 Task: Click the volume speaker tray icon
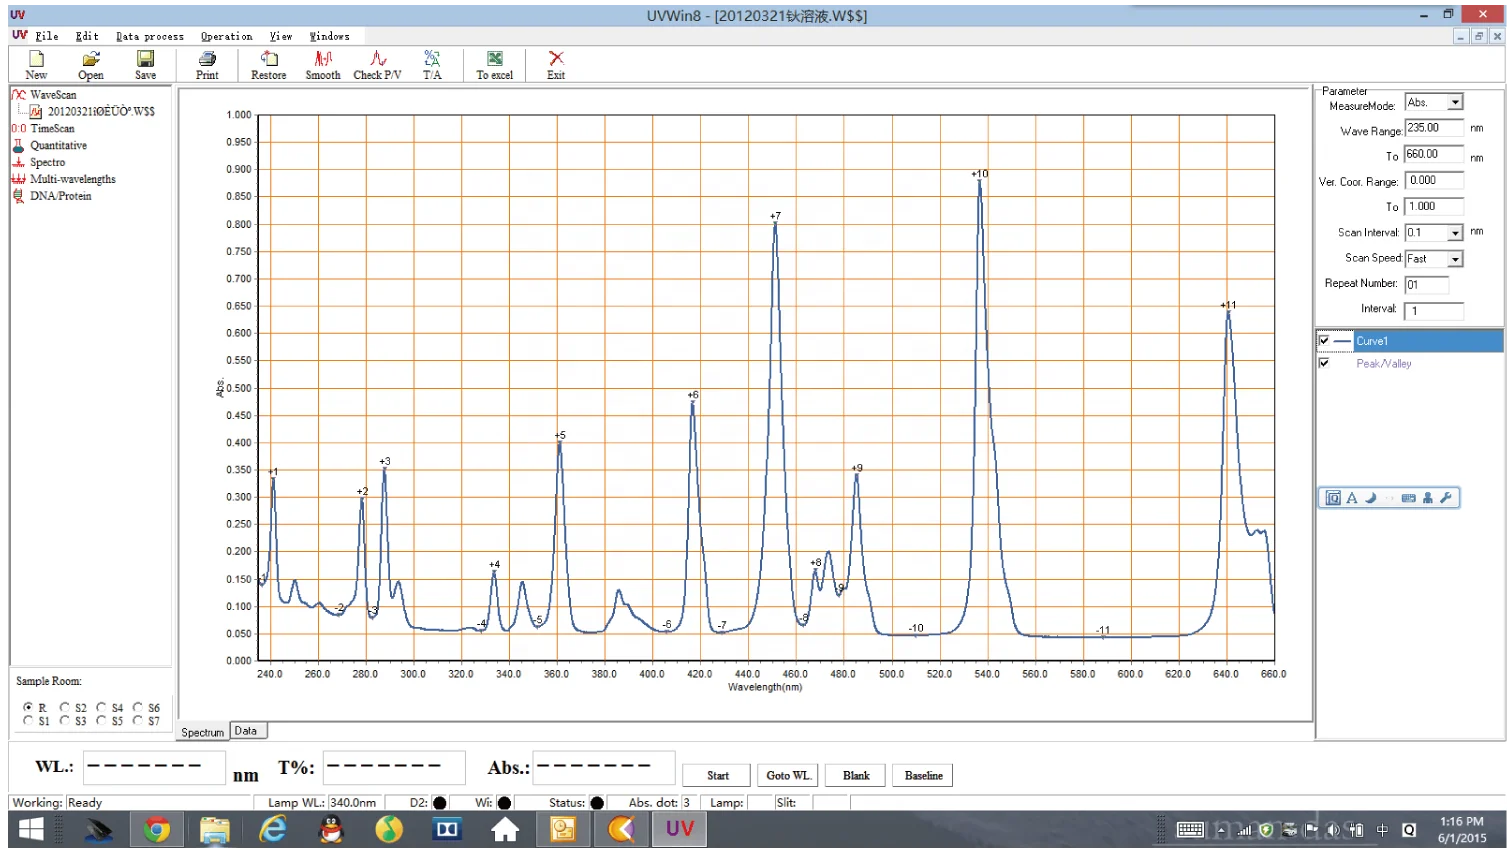1334,830
